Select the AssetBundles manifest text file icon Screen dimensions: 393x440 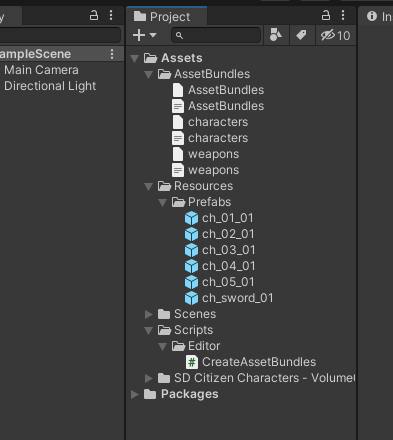[178, 106]
